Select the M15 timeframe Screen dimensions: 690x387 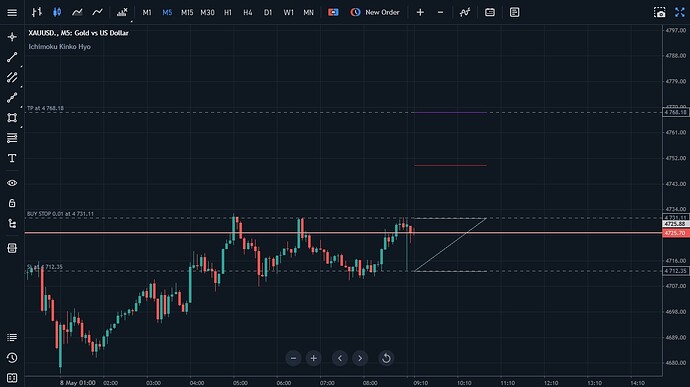click(187, 13)
